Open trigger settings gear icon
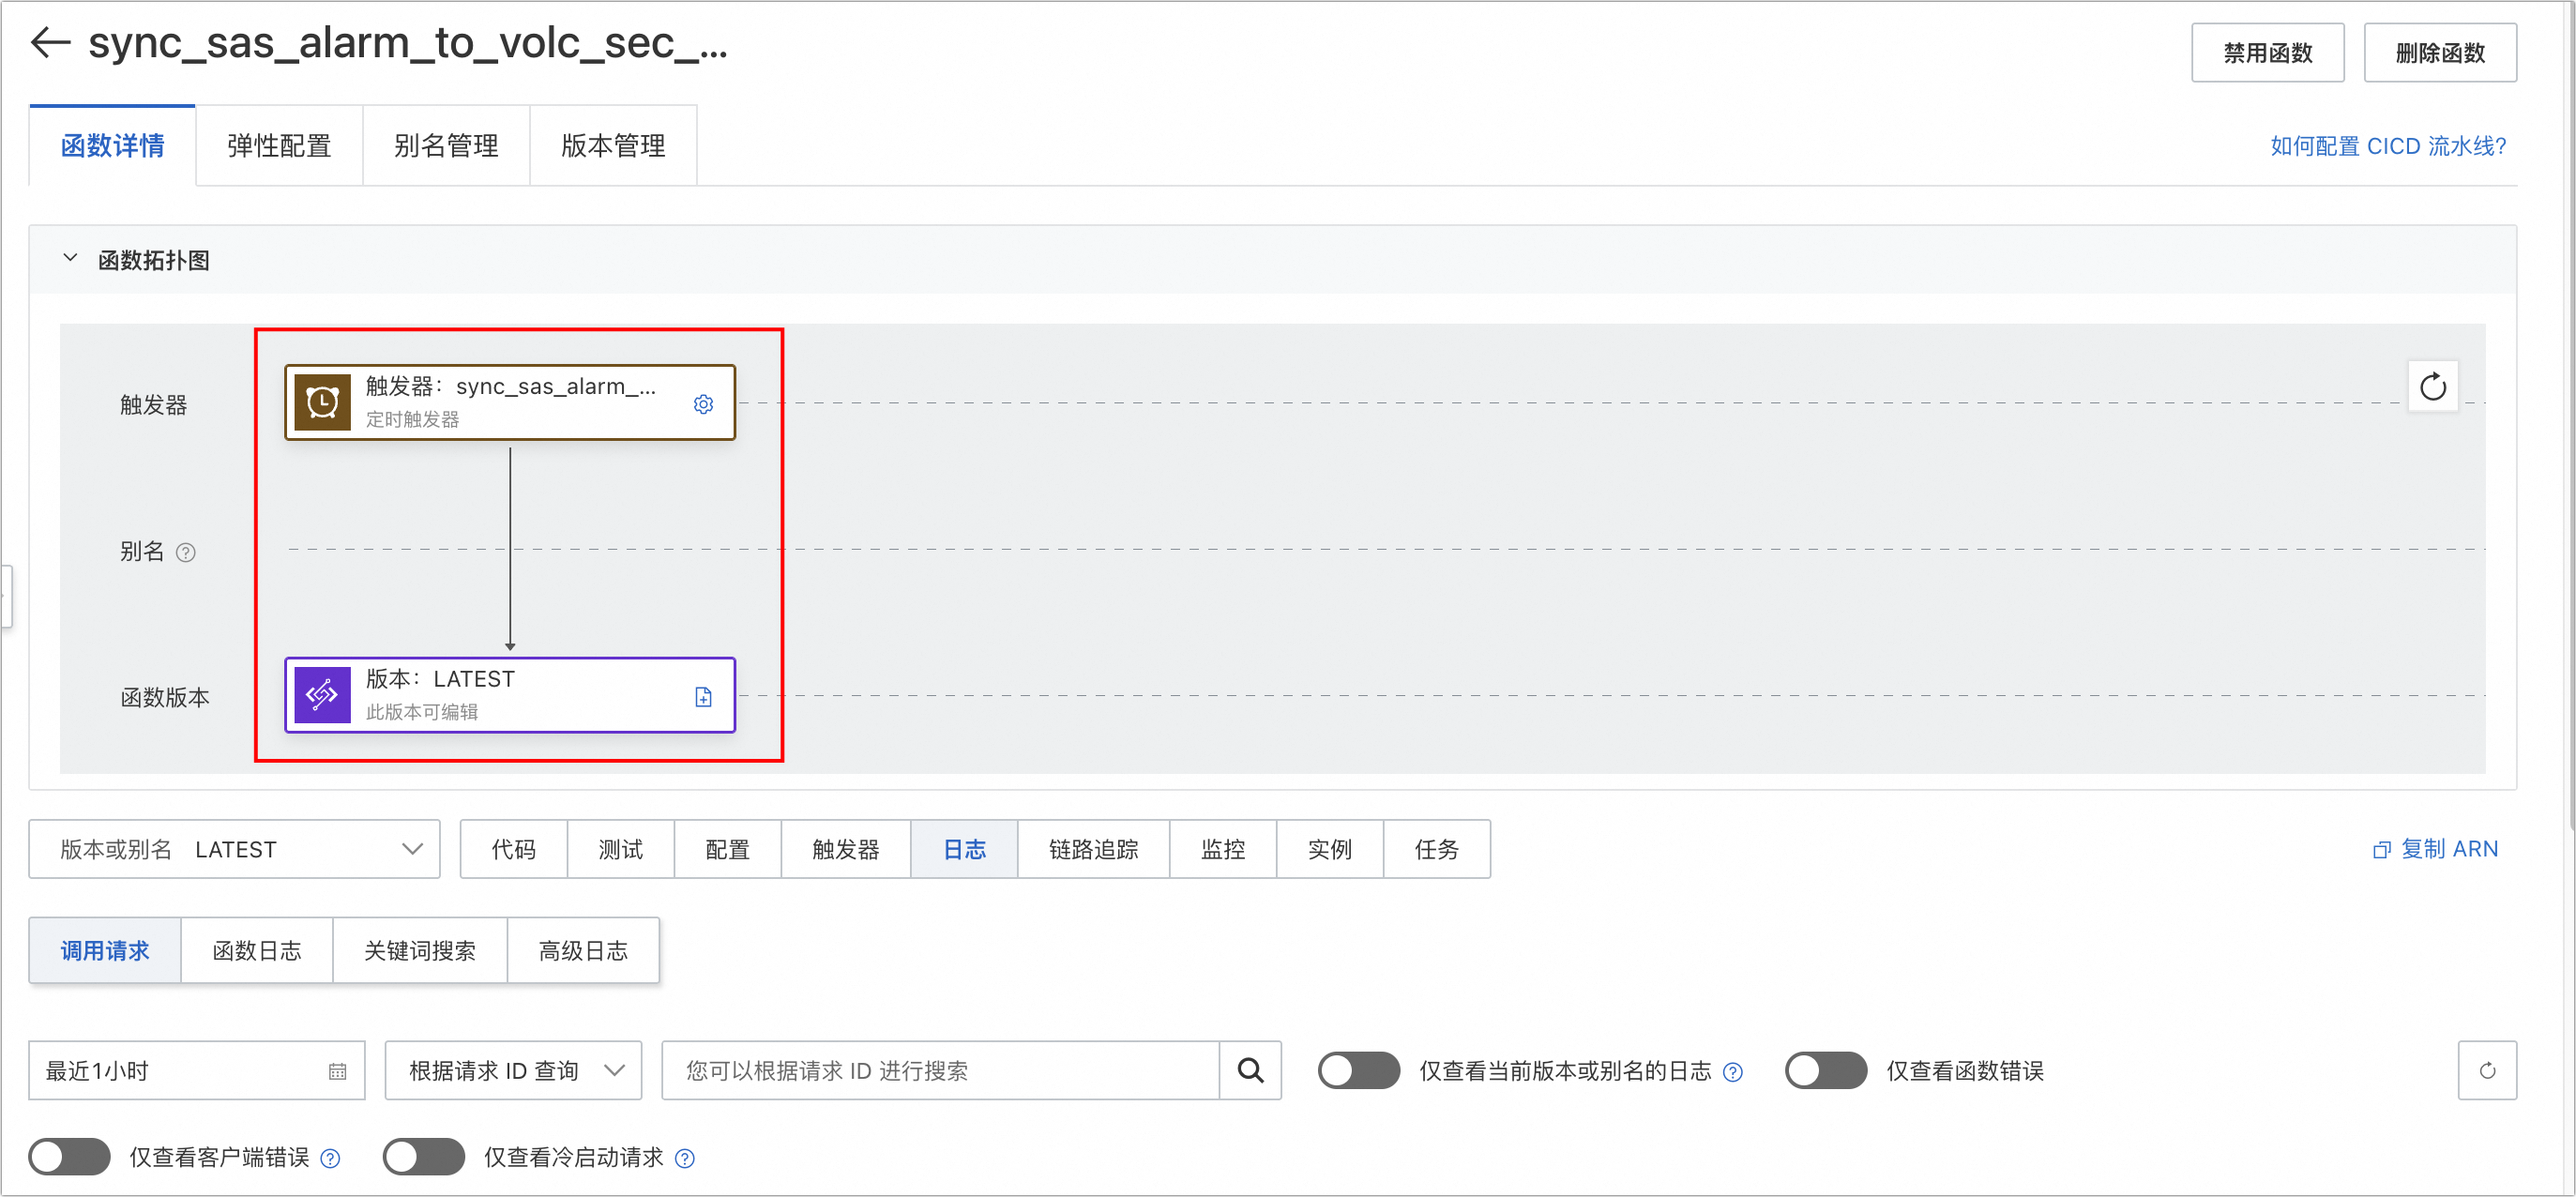Screen dimensions: 2576x1197 click(x=703, y=404)
